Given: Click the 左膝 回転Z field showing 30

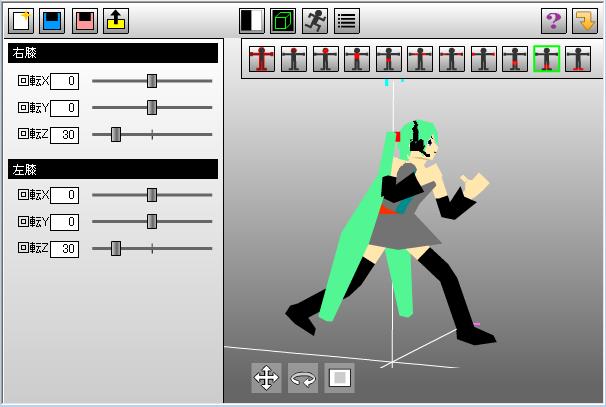Looking at the screenshot, I should tap(65, 249).
